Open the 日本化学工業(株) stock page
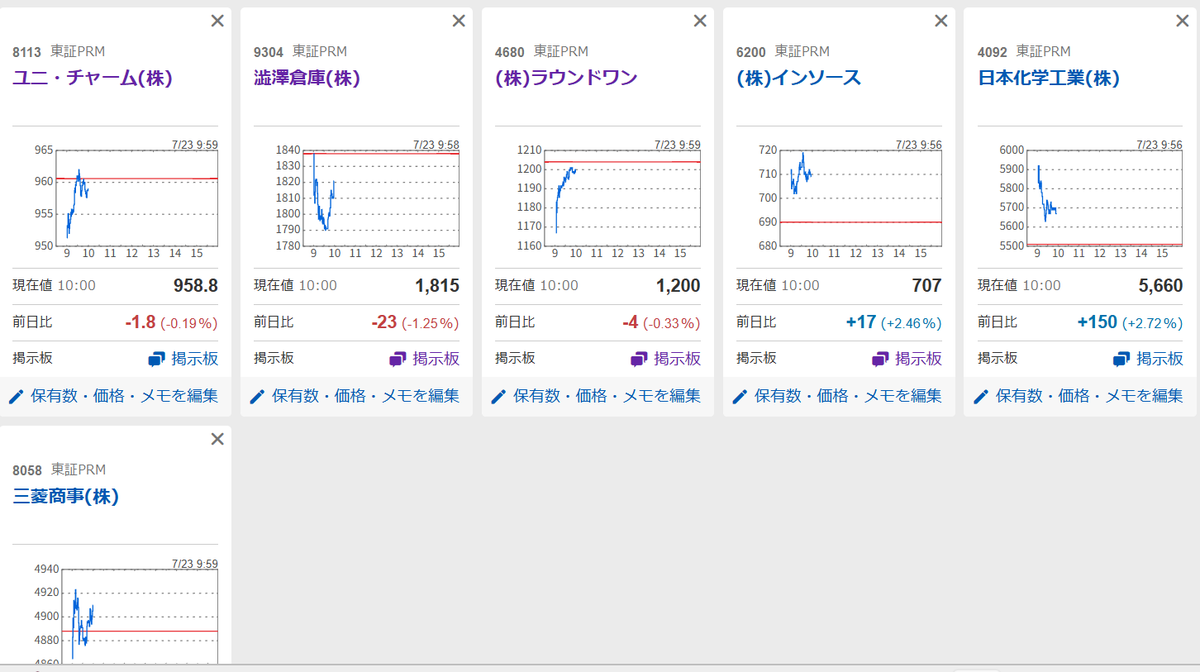Viewport: 1200px width, 672px height. coord(1048,78)
